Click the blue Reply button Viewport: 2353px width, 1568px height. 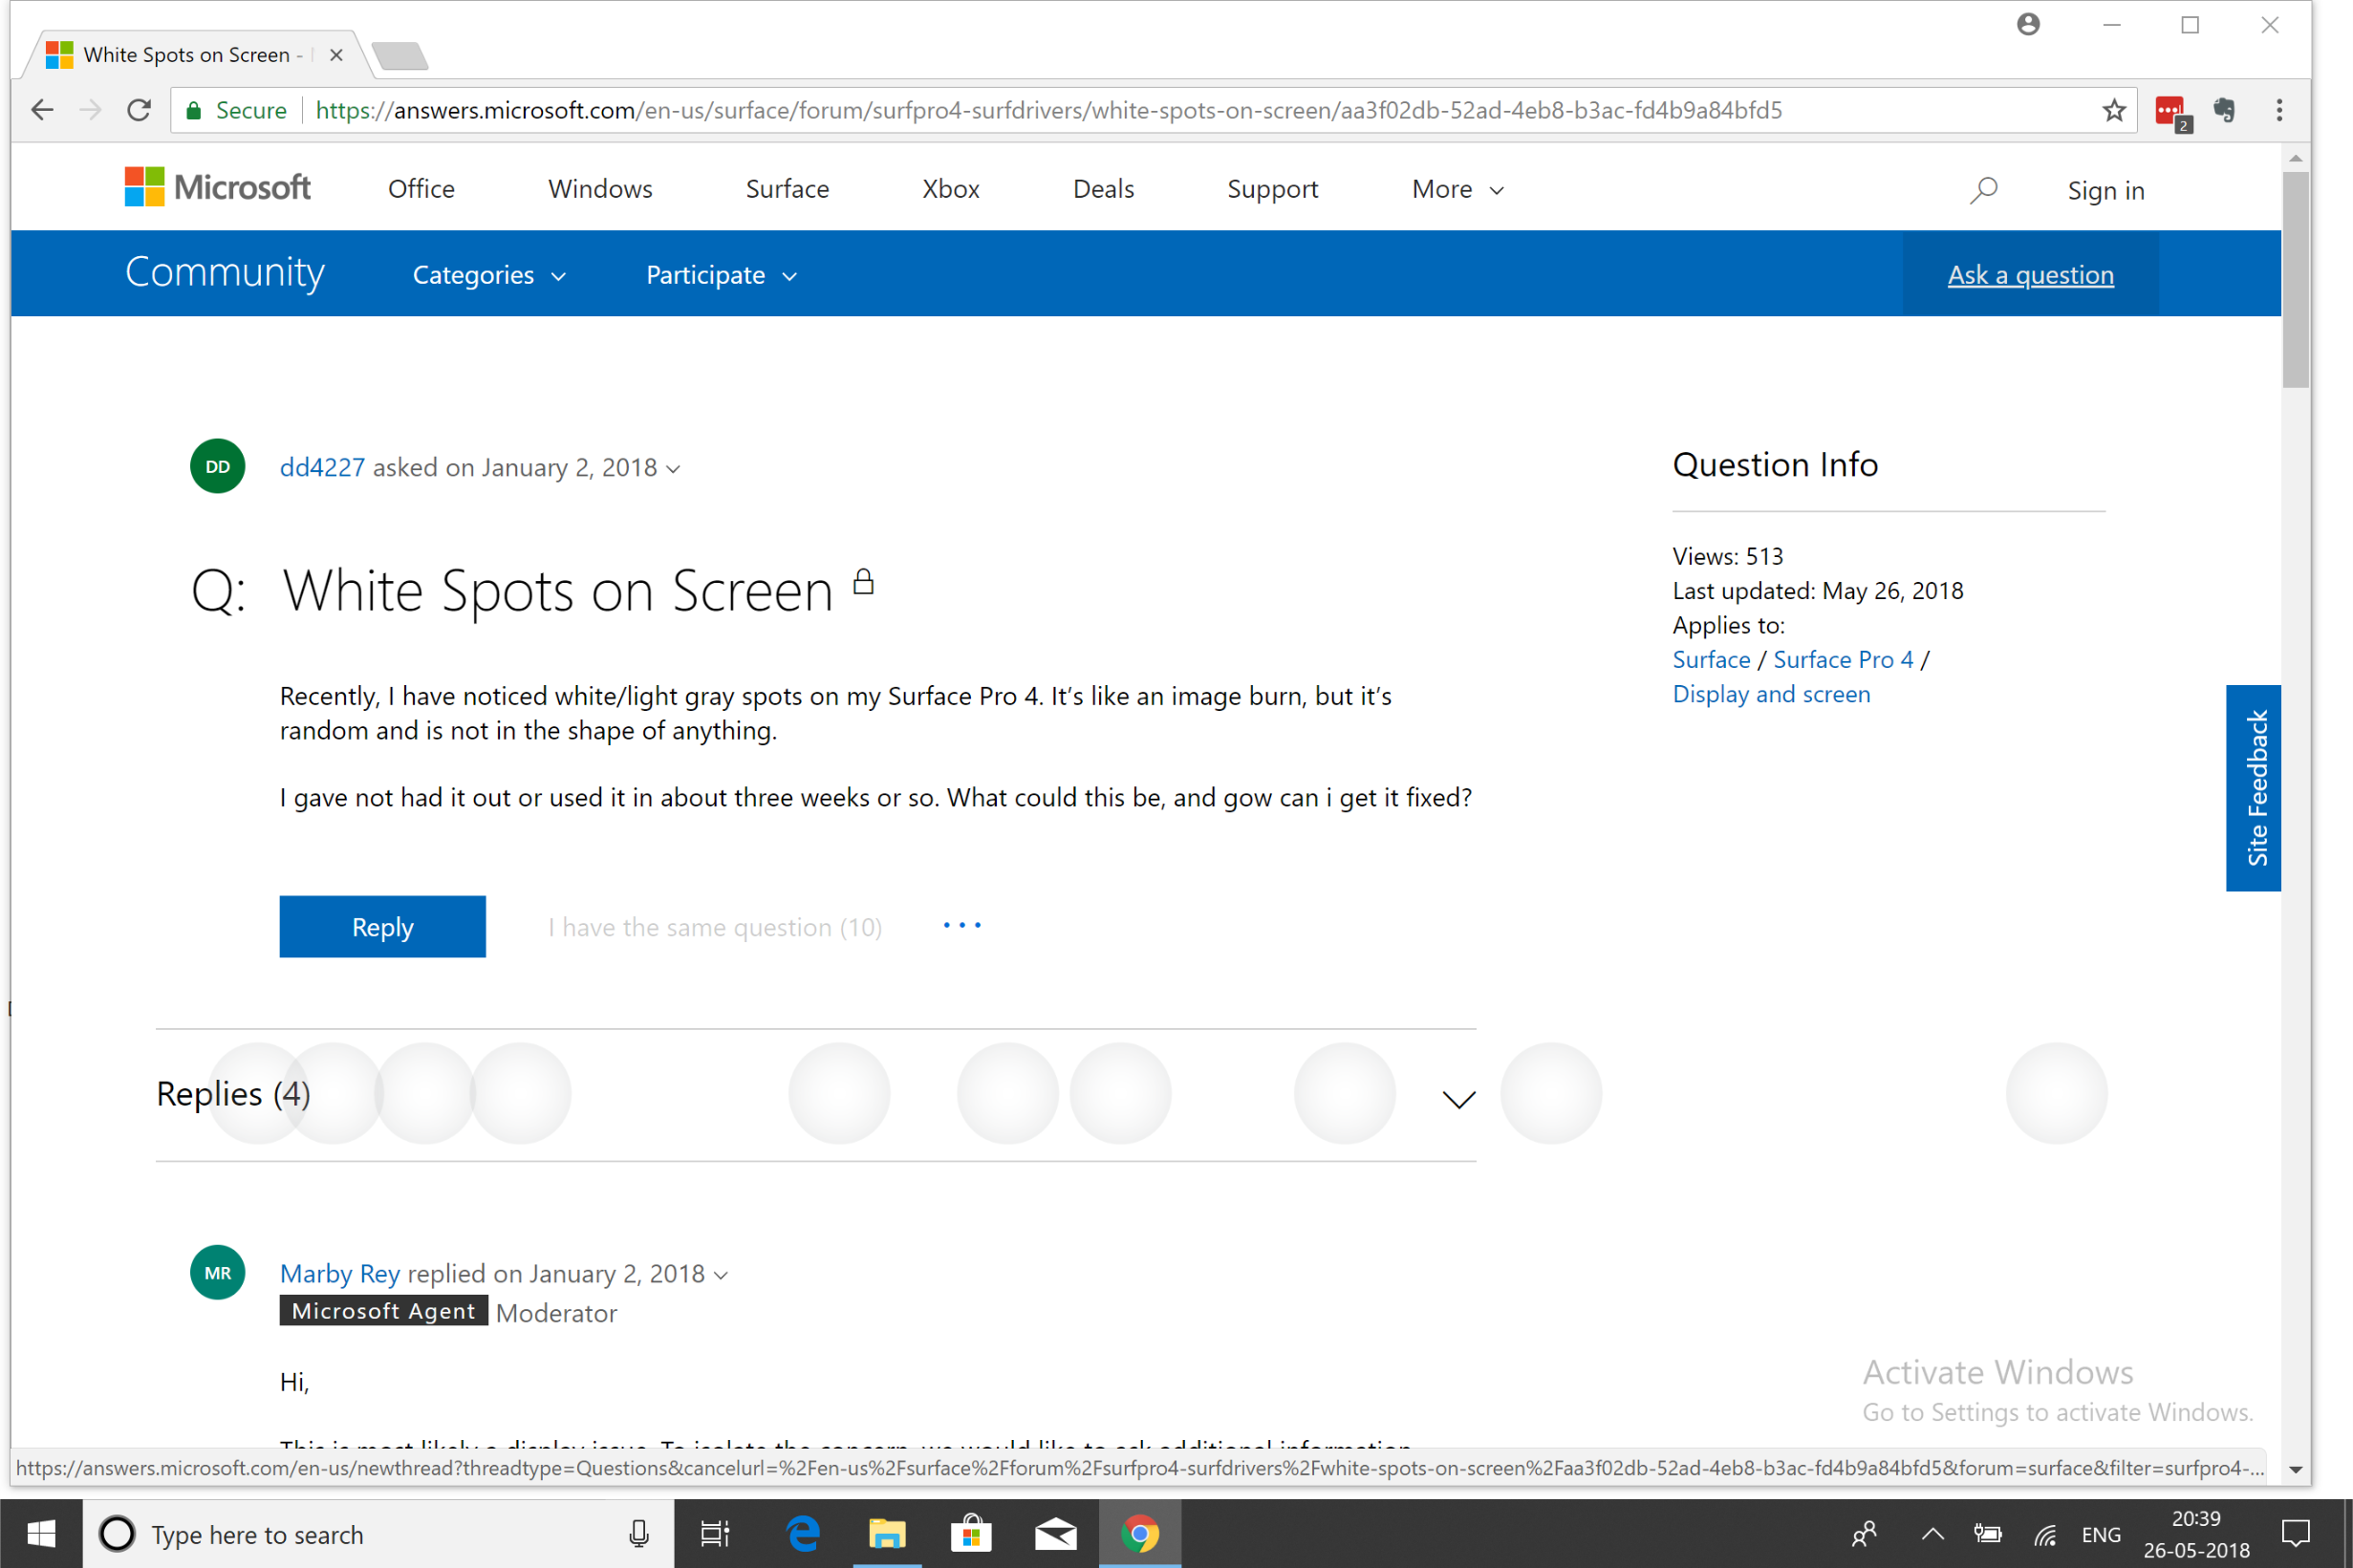click(x=382, y=926)
